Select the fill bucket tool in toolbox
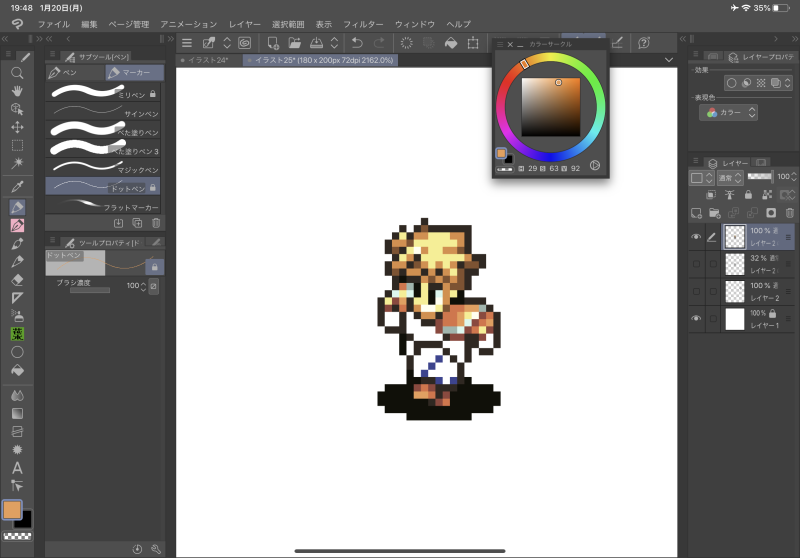 point(17,370)
